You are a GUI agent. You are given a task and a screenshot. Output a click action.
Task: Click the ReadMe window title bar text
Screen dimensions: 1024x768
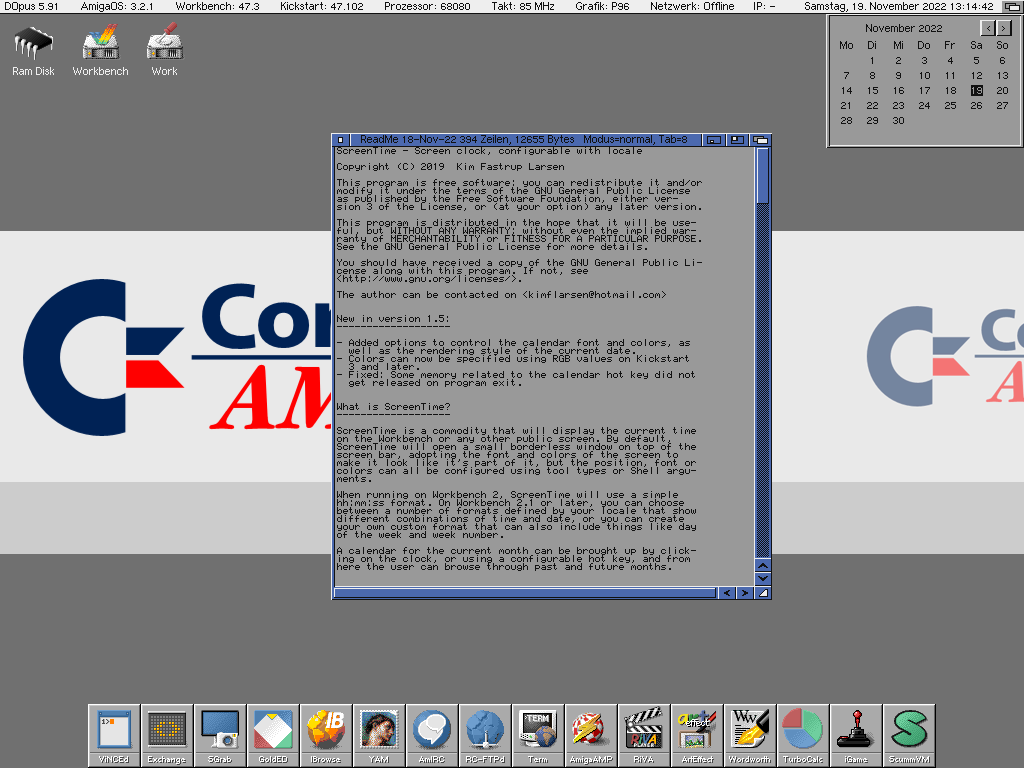(x=524, y=140)
